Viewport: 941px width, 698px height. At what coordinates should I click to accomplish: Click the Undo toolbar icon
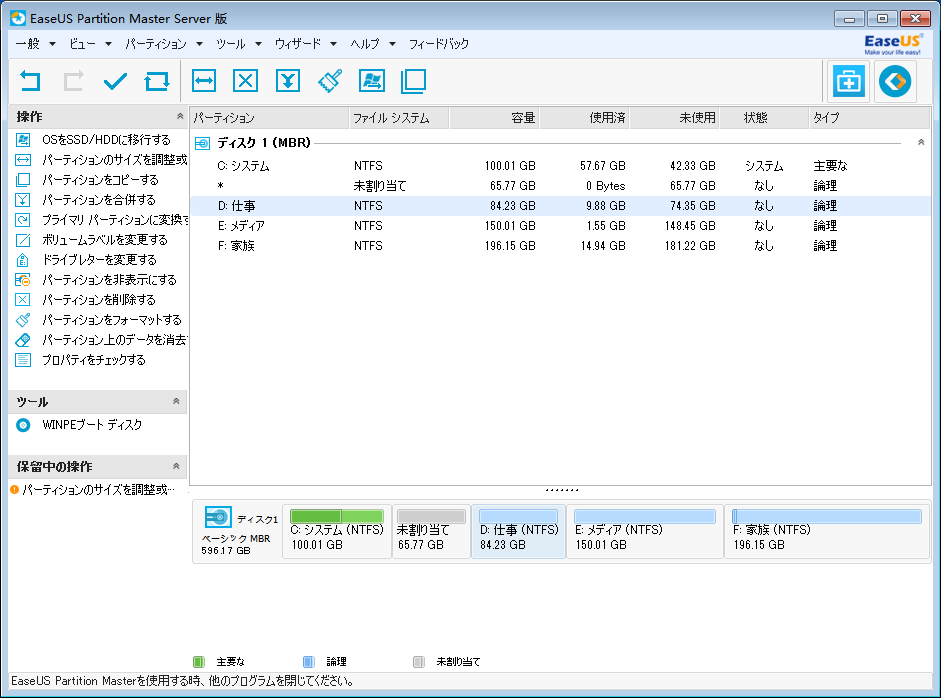click(30, 81)
